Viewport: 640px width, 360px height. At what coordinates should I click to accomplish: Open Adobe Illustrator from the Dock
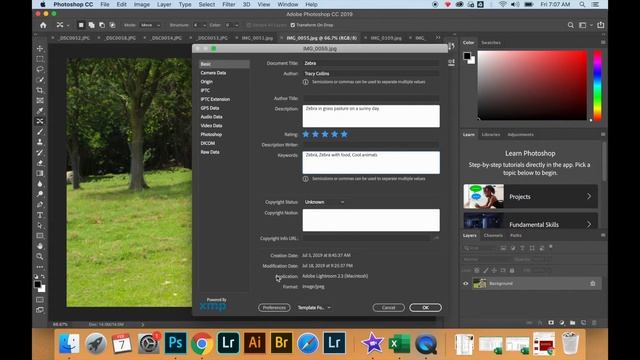click(x=255, y=342)
